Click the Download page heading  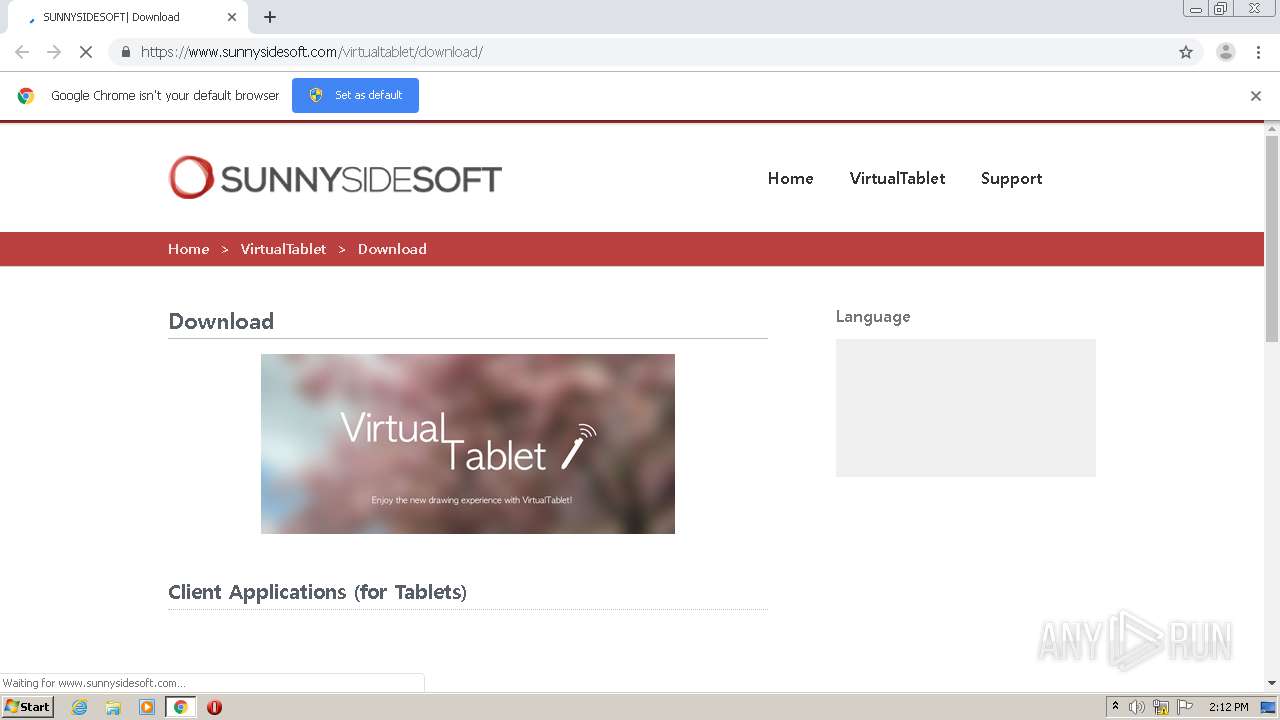(221, 321)
